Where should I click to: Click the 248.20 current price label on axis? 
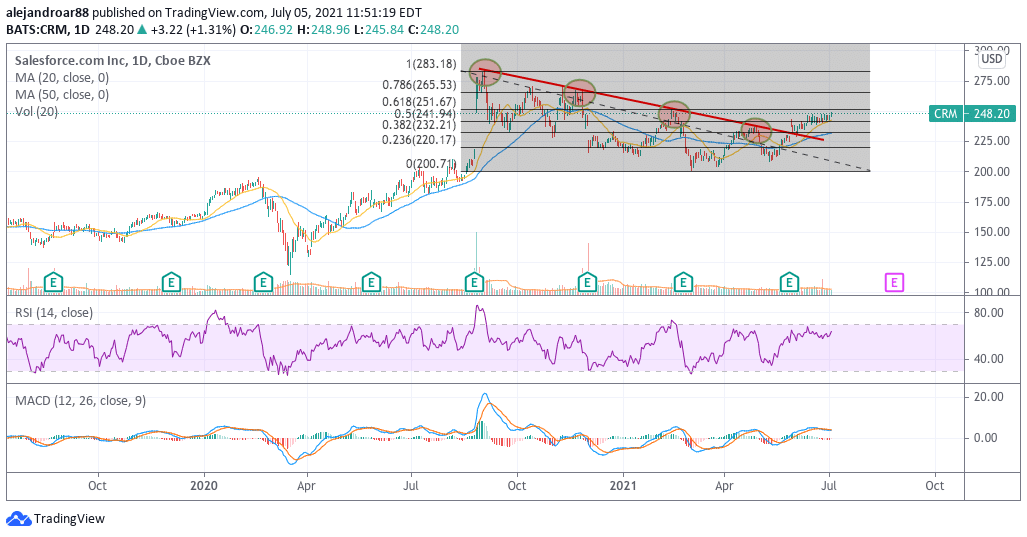[x=992, y=114]
